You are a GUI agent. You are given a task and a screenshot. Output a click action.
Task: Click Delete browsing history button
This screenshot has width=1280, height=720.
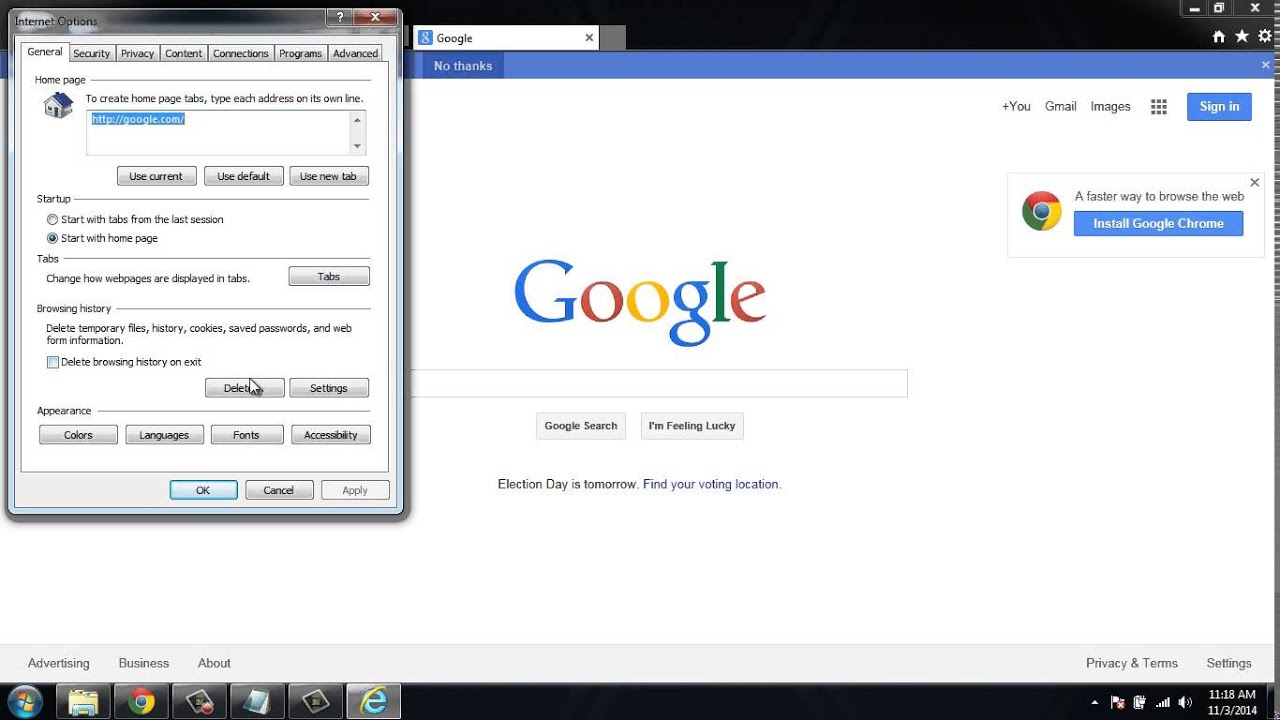pyautogui.click(x=245, y=388)
